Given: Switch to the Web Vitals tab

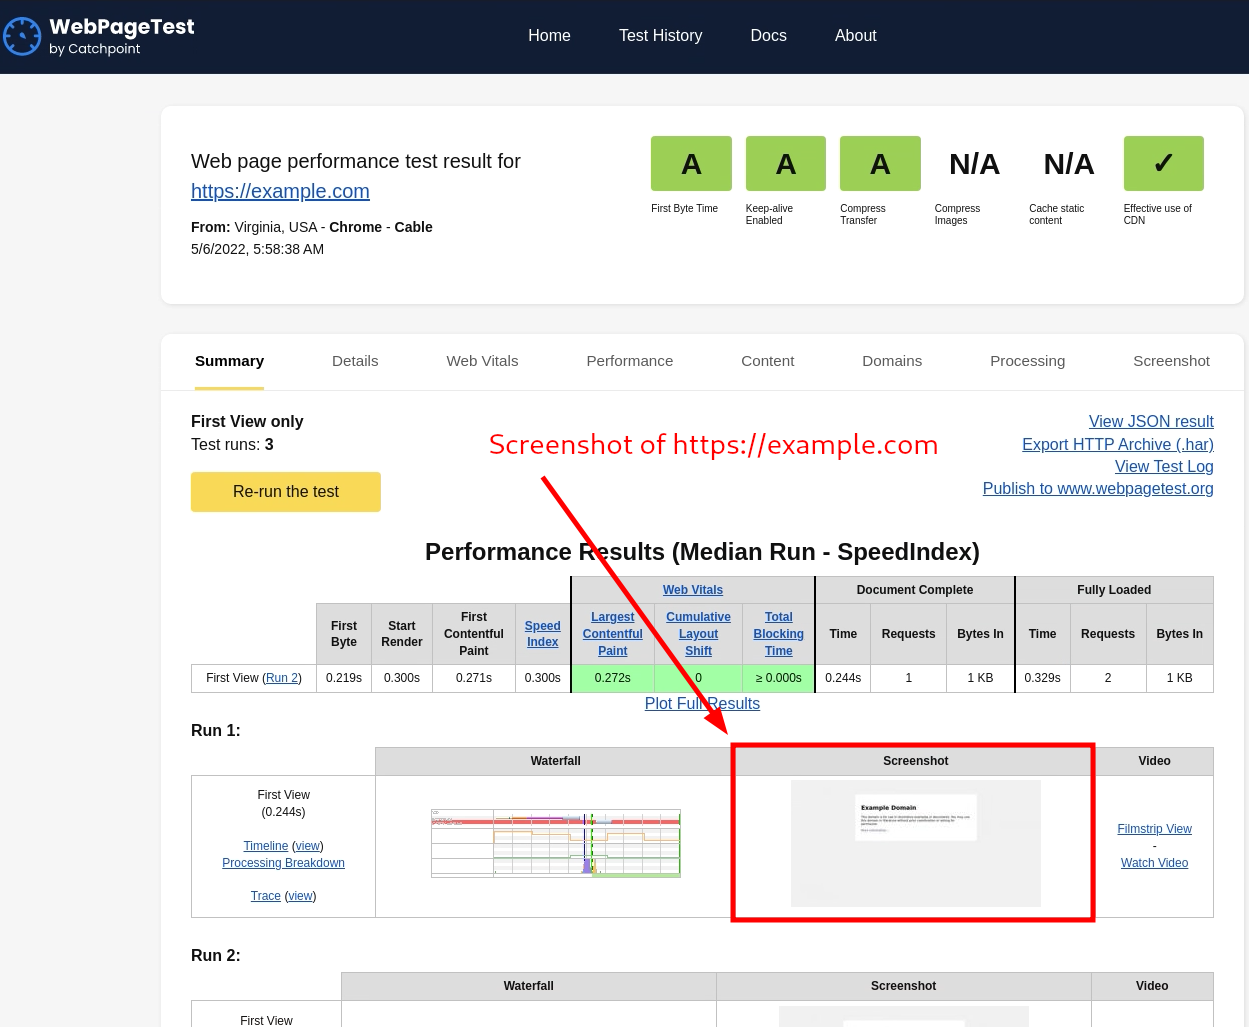Looking at the screenshot, I should pos(482,361).
